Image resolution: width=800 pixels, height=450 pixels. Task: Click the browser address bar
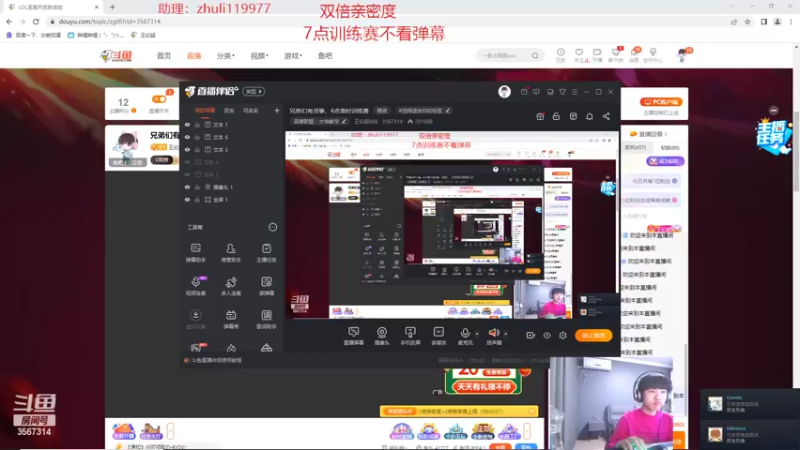tap(388, 21)
